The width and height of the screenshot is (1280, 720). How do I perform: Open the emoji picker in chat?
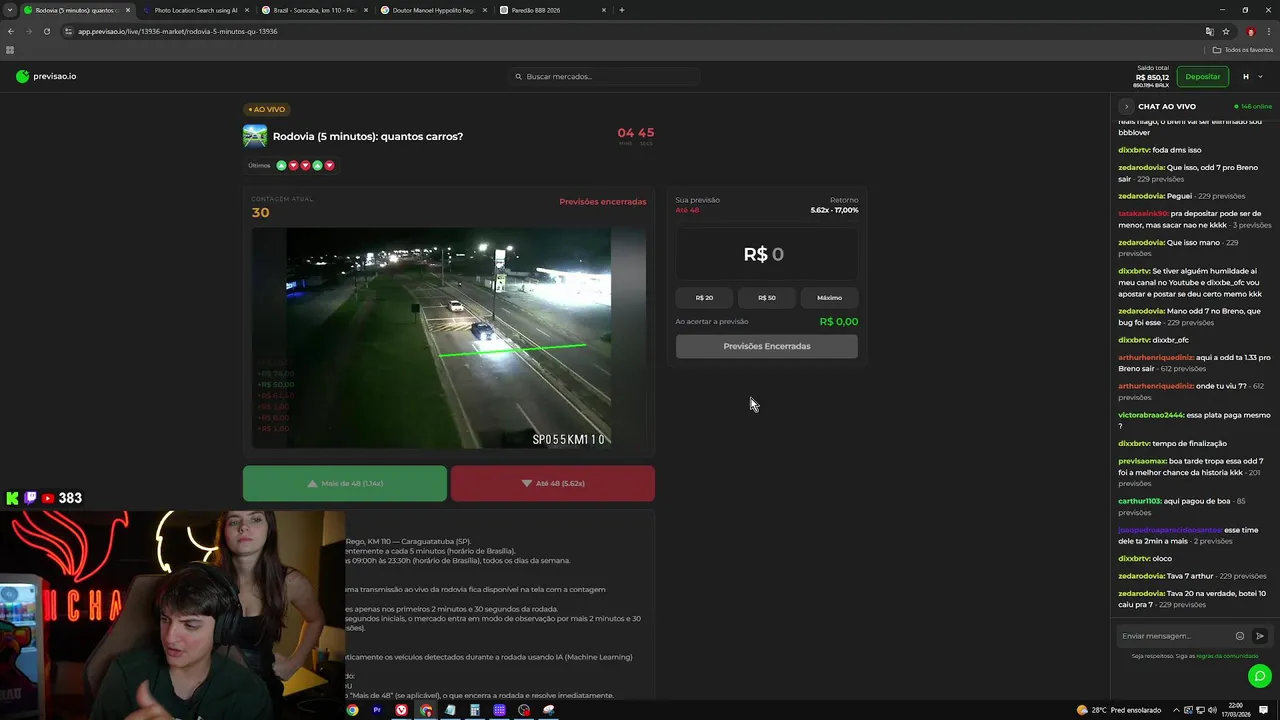point(1240,636)
